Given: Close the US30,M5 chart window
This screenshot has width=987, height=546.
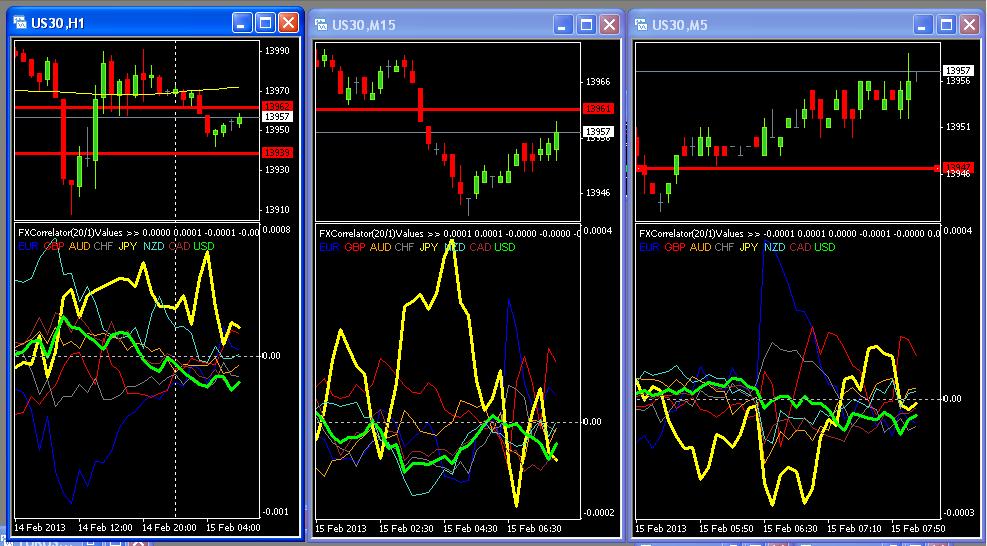Looking at the screenshot, I should 969,25.
